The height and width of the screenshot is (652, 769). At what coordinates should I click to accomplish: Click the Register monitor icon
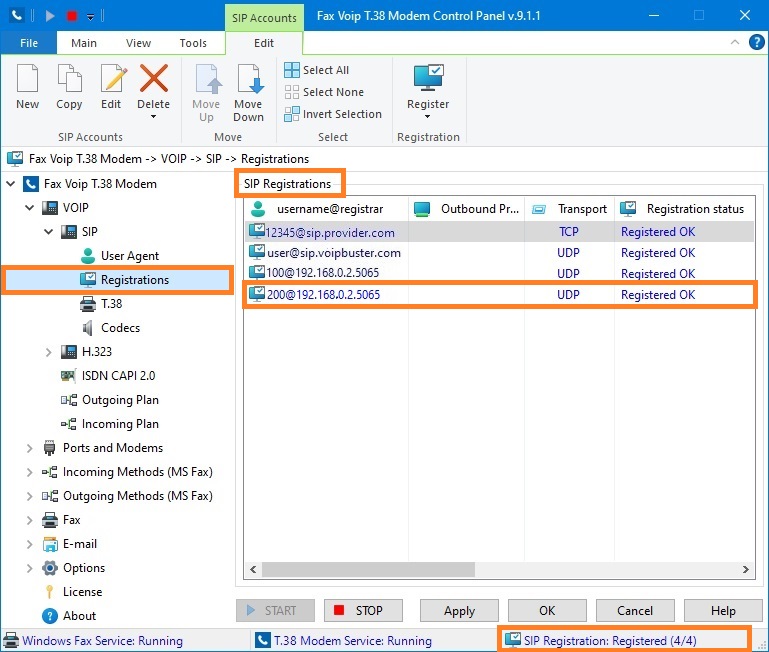click(428, 78)
